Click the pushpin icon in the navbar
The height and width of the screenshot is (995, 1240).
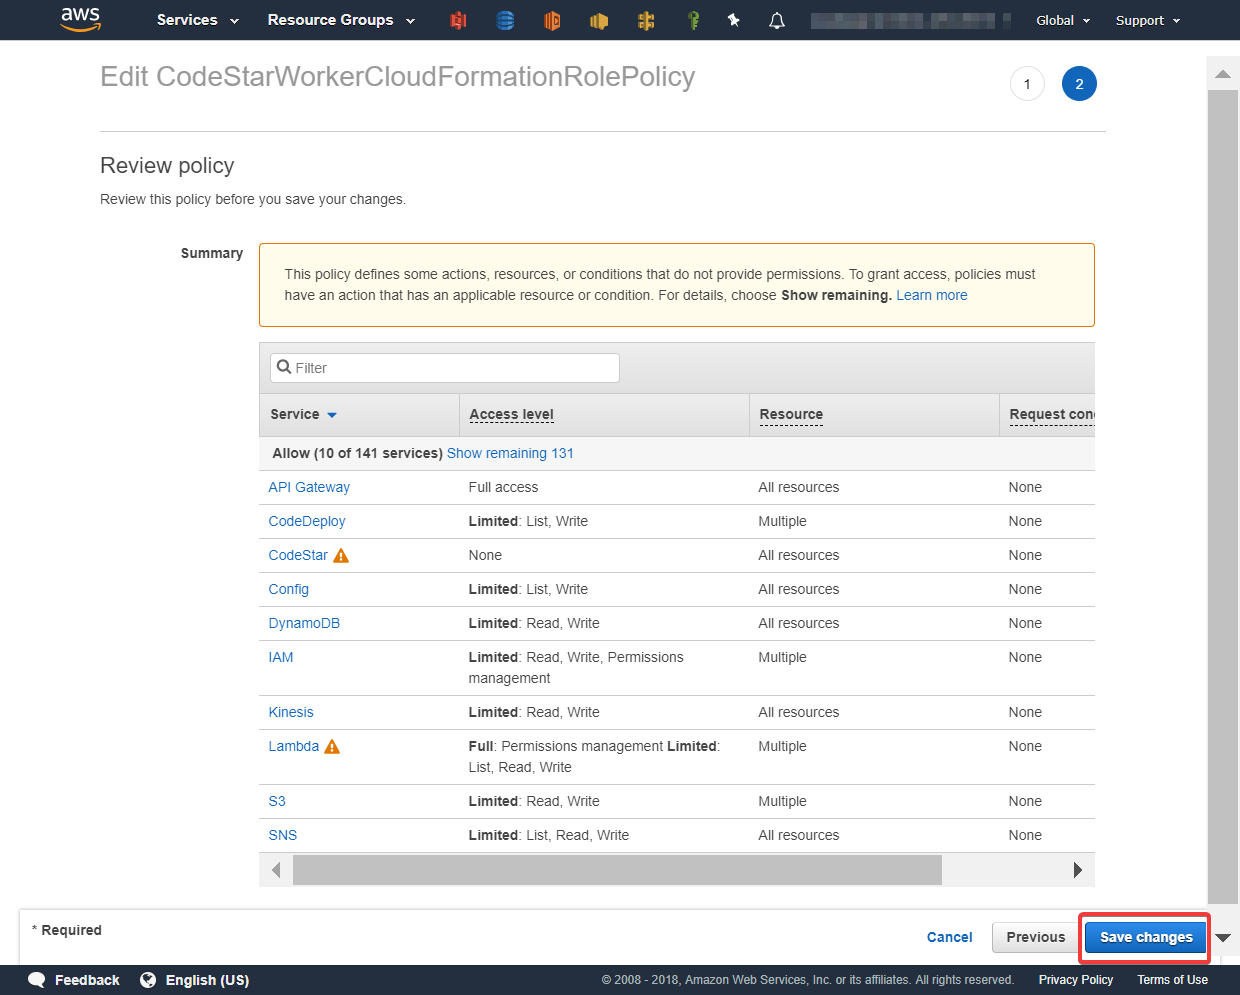click(734, 20)
